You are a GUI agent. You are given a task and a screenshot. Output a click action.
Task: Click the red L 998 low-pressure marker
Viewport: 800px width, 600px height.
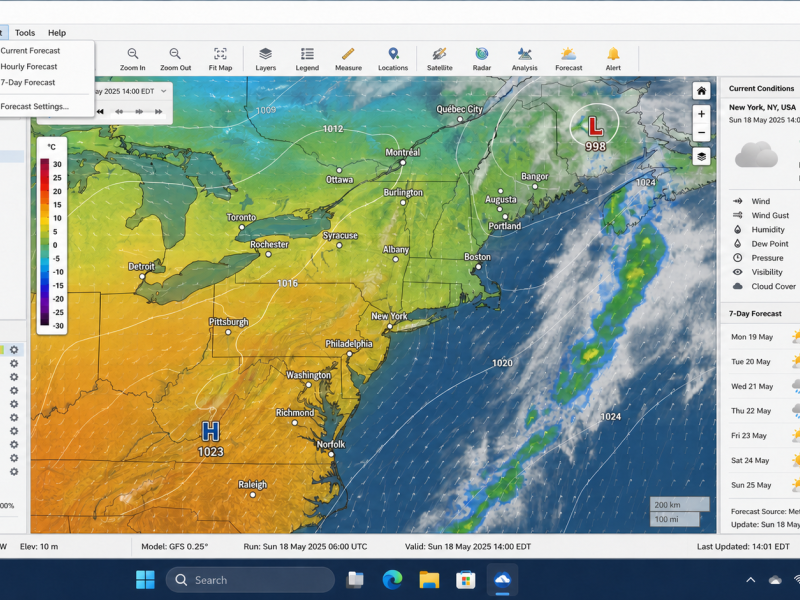tap(594, 133)
